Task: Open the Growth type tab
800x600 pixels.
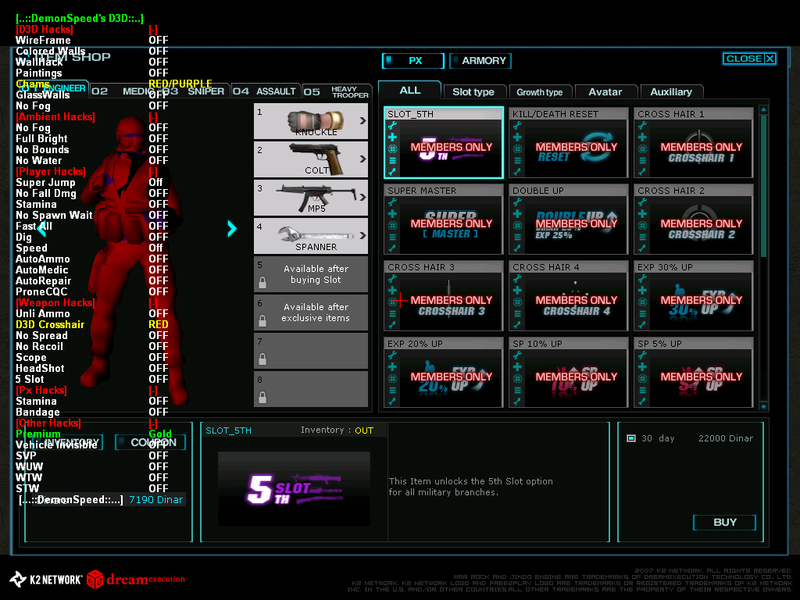Action: tap(539, 92)
